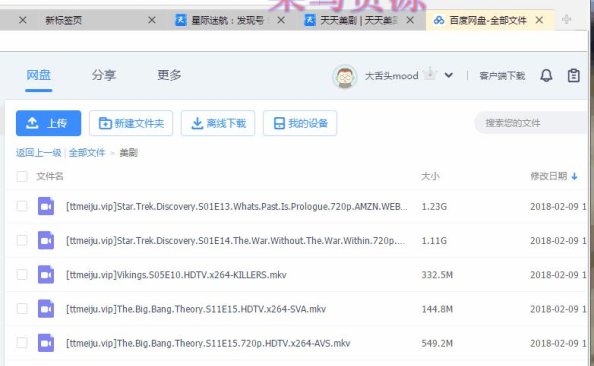Check the Vikings.S05E10 file checkbox
594x366 pixels.
pyautogui.click(x=22, y=274)
